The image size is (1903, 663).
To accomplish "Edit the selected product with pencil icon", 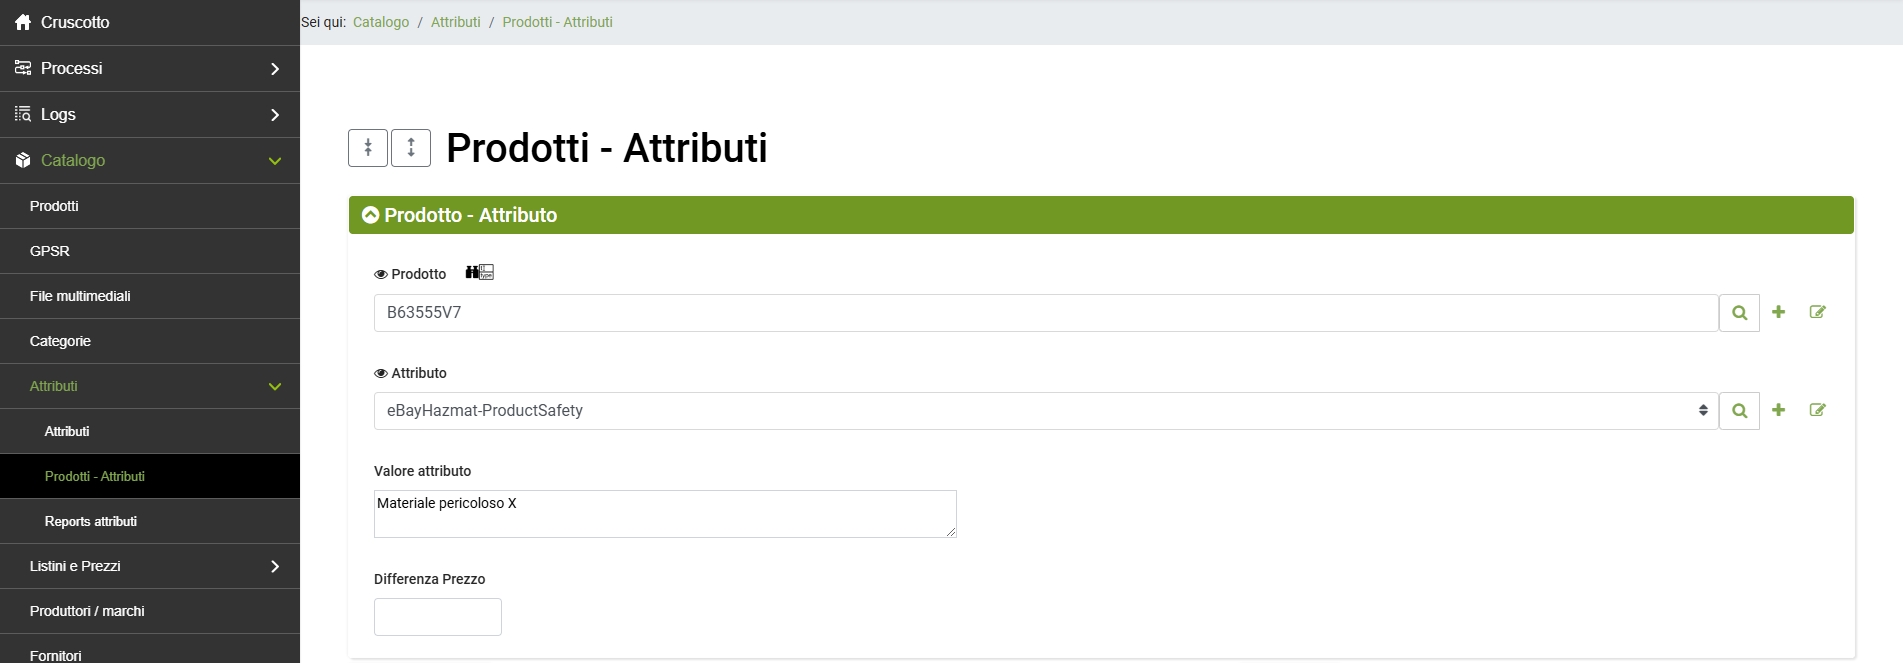I will [1817, 312].
